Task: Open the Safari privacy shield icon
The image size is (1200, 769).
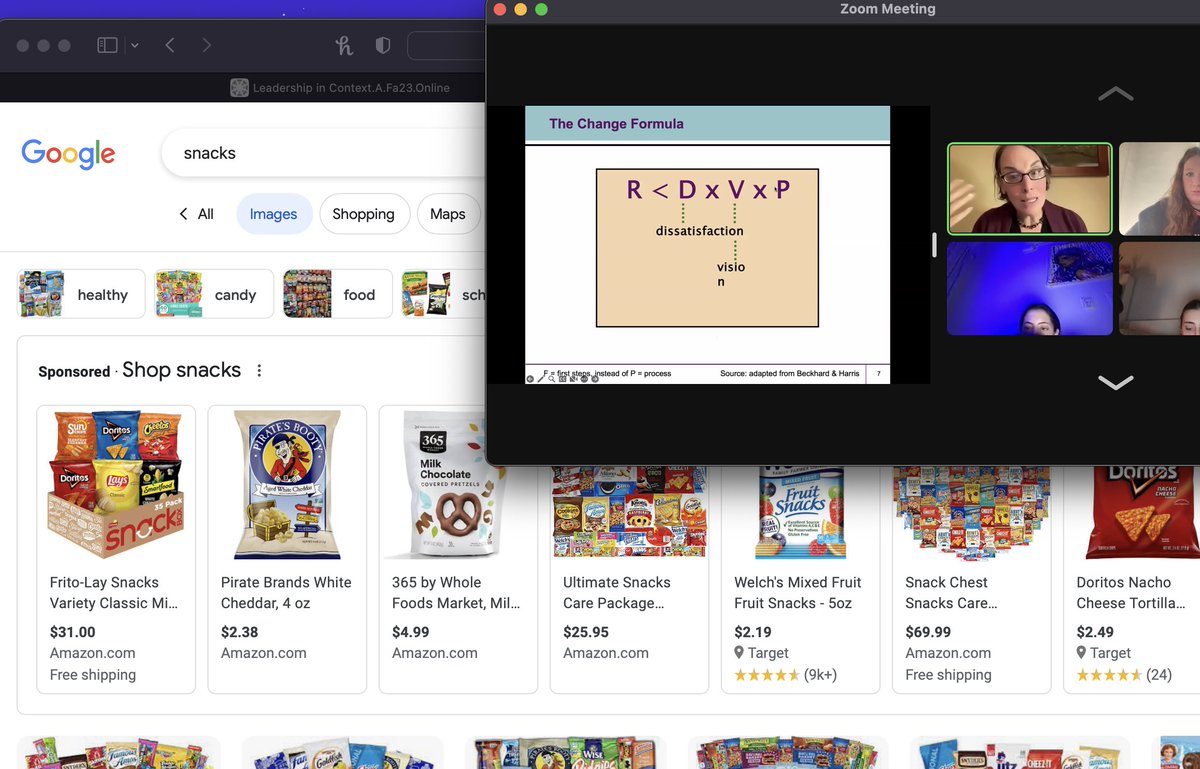Action: click(x=382, y=45)
